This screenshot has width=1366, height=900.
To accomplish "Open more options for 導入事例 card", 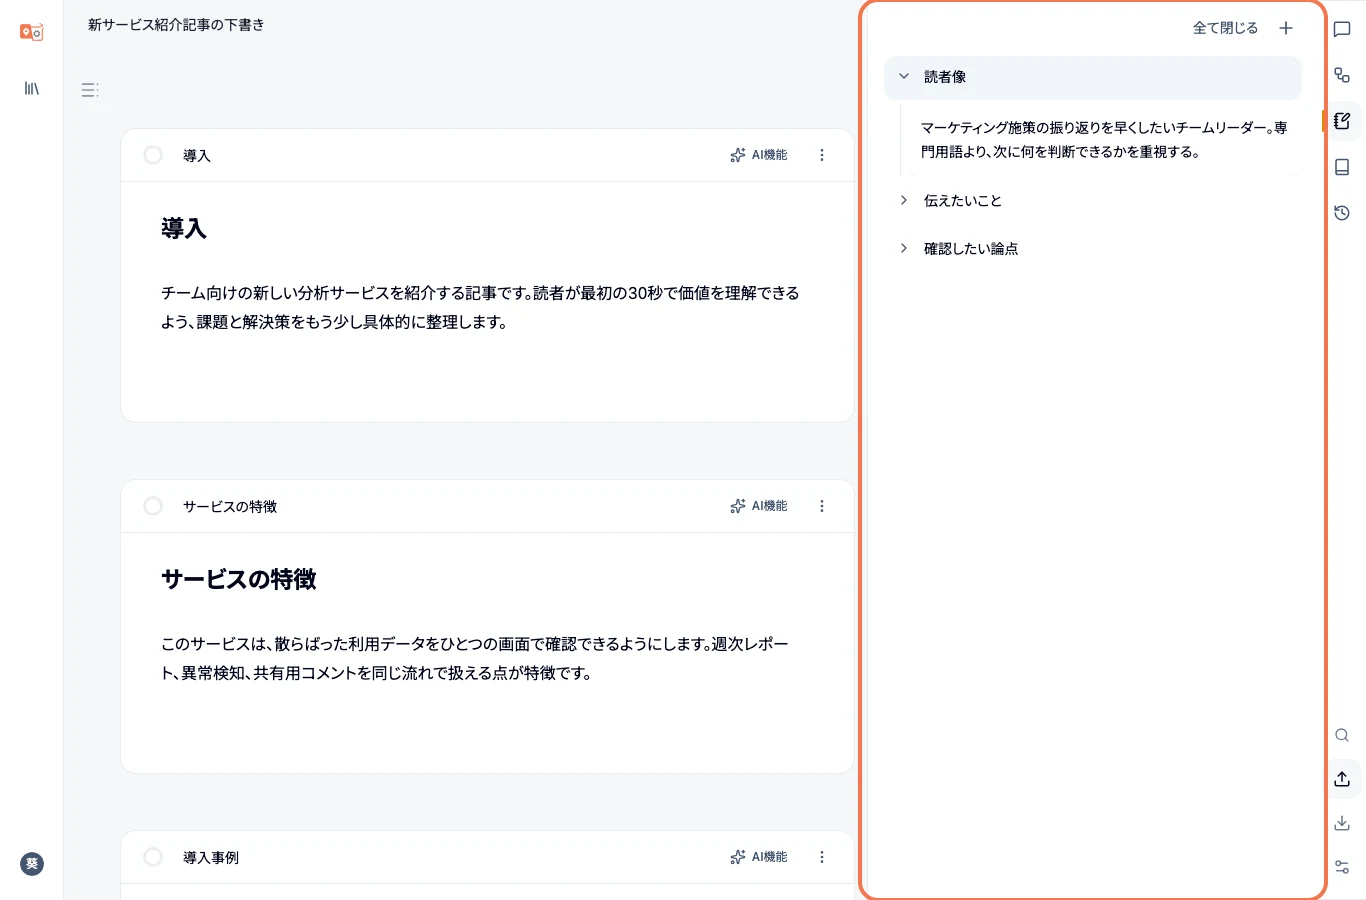I will pyautogui.click(x=822, y=857).
